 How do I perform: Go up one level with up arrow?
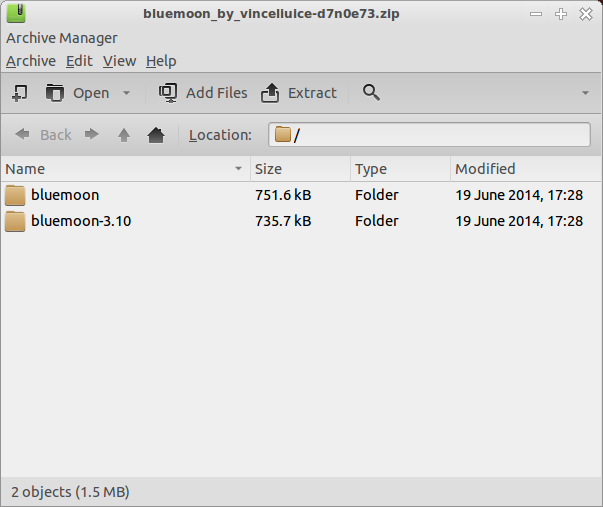(x=124, y=135)
